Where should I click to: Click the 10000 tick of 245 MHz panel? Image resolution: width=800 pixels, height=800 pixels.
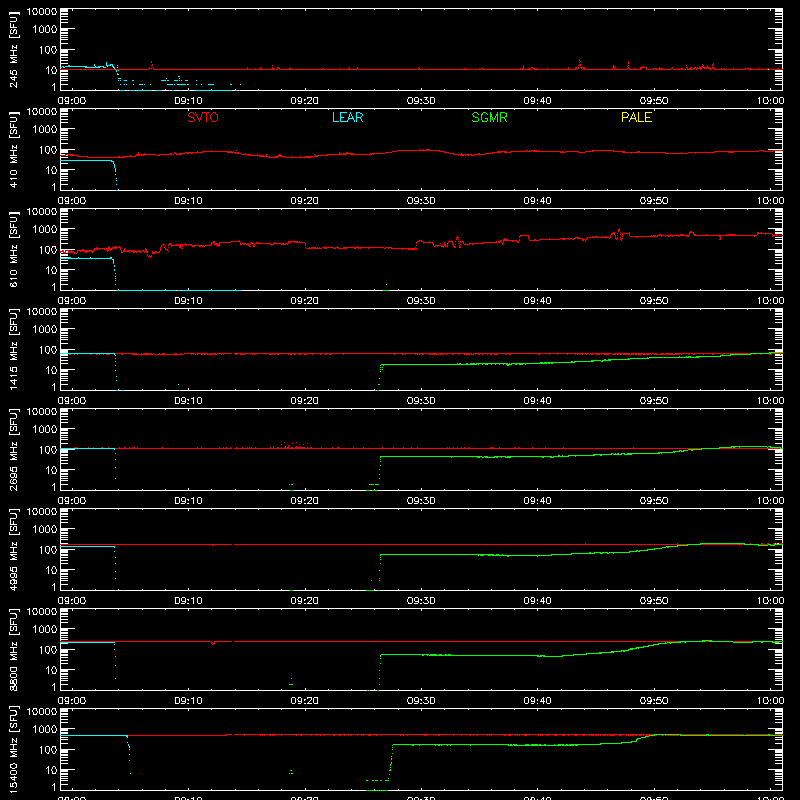point(42,12)
